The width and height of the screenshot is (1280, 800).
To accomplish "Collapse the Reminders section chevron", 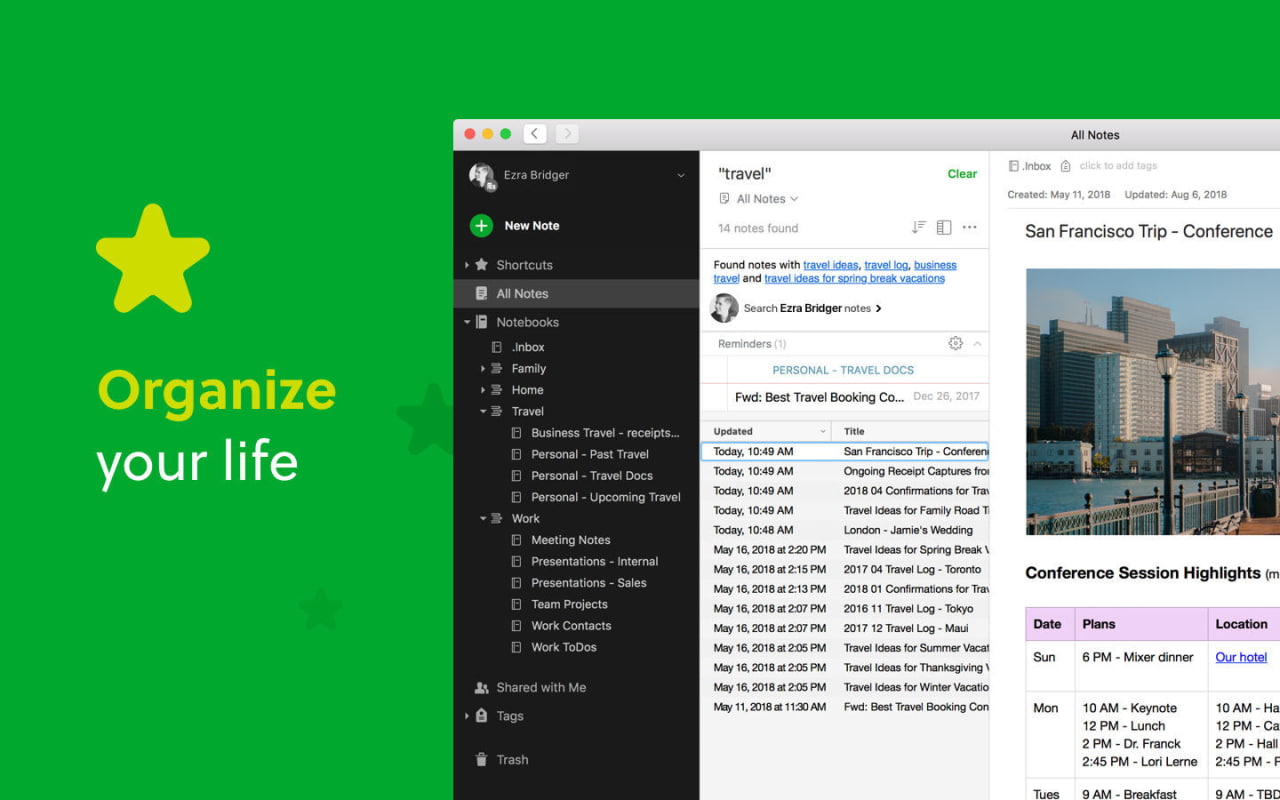I will pos(977,344).
